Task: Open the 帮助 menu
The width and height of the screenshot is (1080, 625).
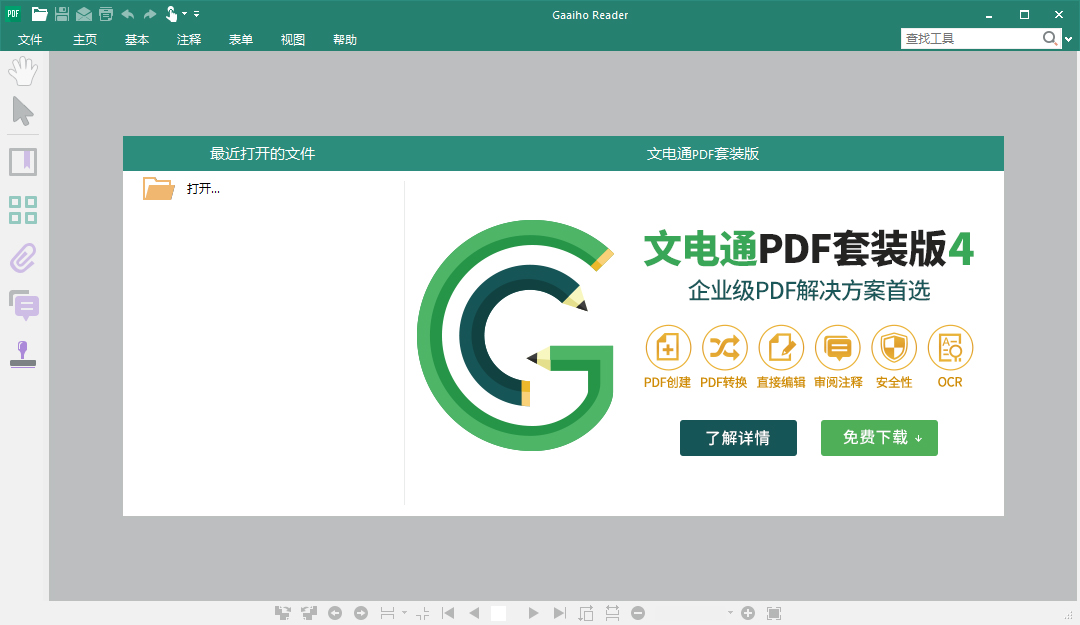Action: pos(344,39)
